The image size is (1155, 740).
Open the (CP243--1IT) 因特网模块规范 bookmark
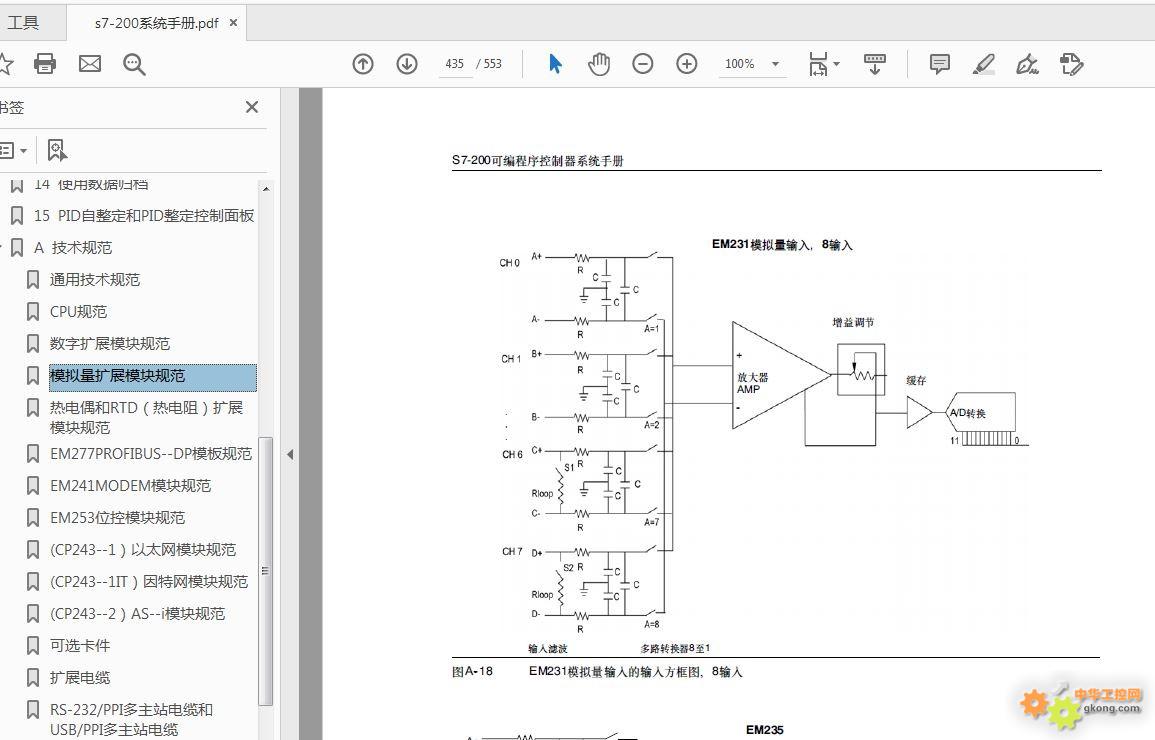[149, 582]
